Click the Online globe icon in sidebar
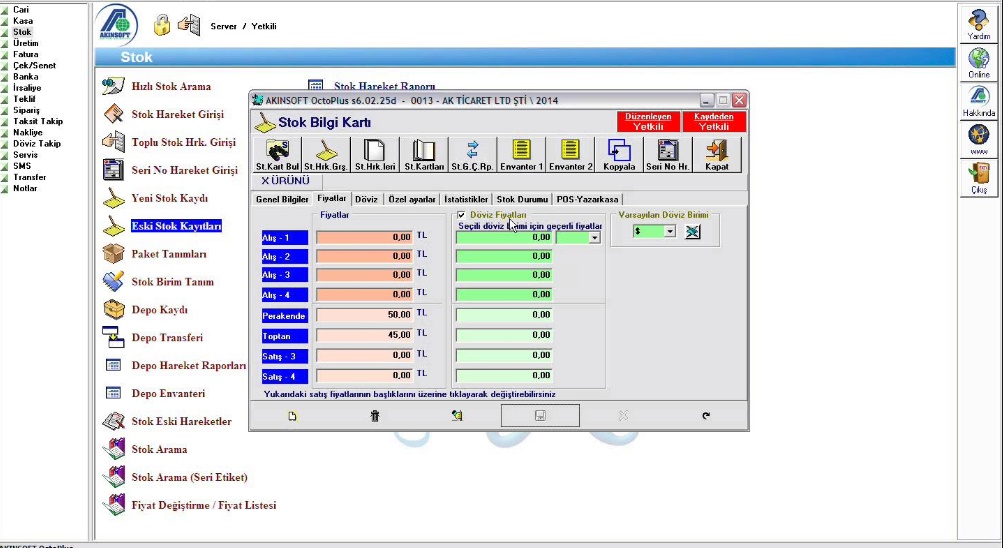The image size is (1003, 548). coord(979,63)
